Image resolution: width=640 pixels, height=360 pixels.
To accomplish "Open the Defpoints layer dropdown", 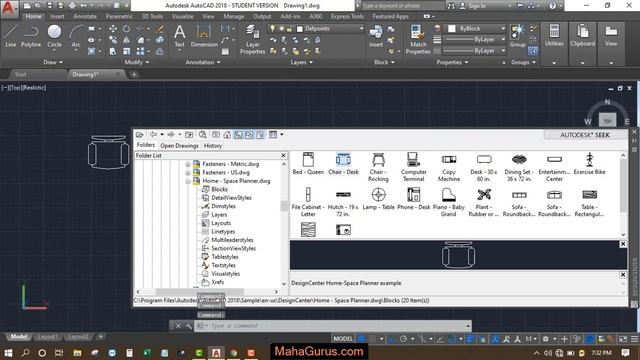I will click(361, 29).
